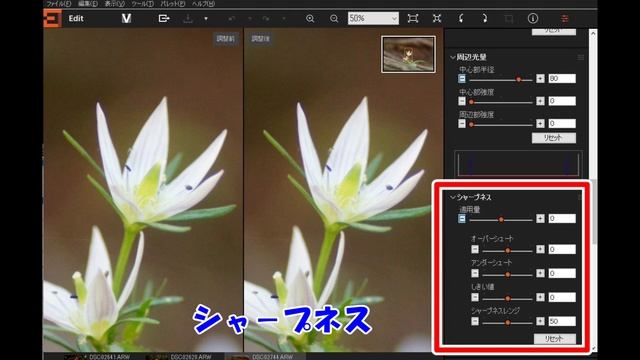Open the 周辺光量 section options menu icon

pos(580,58)
